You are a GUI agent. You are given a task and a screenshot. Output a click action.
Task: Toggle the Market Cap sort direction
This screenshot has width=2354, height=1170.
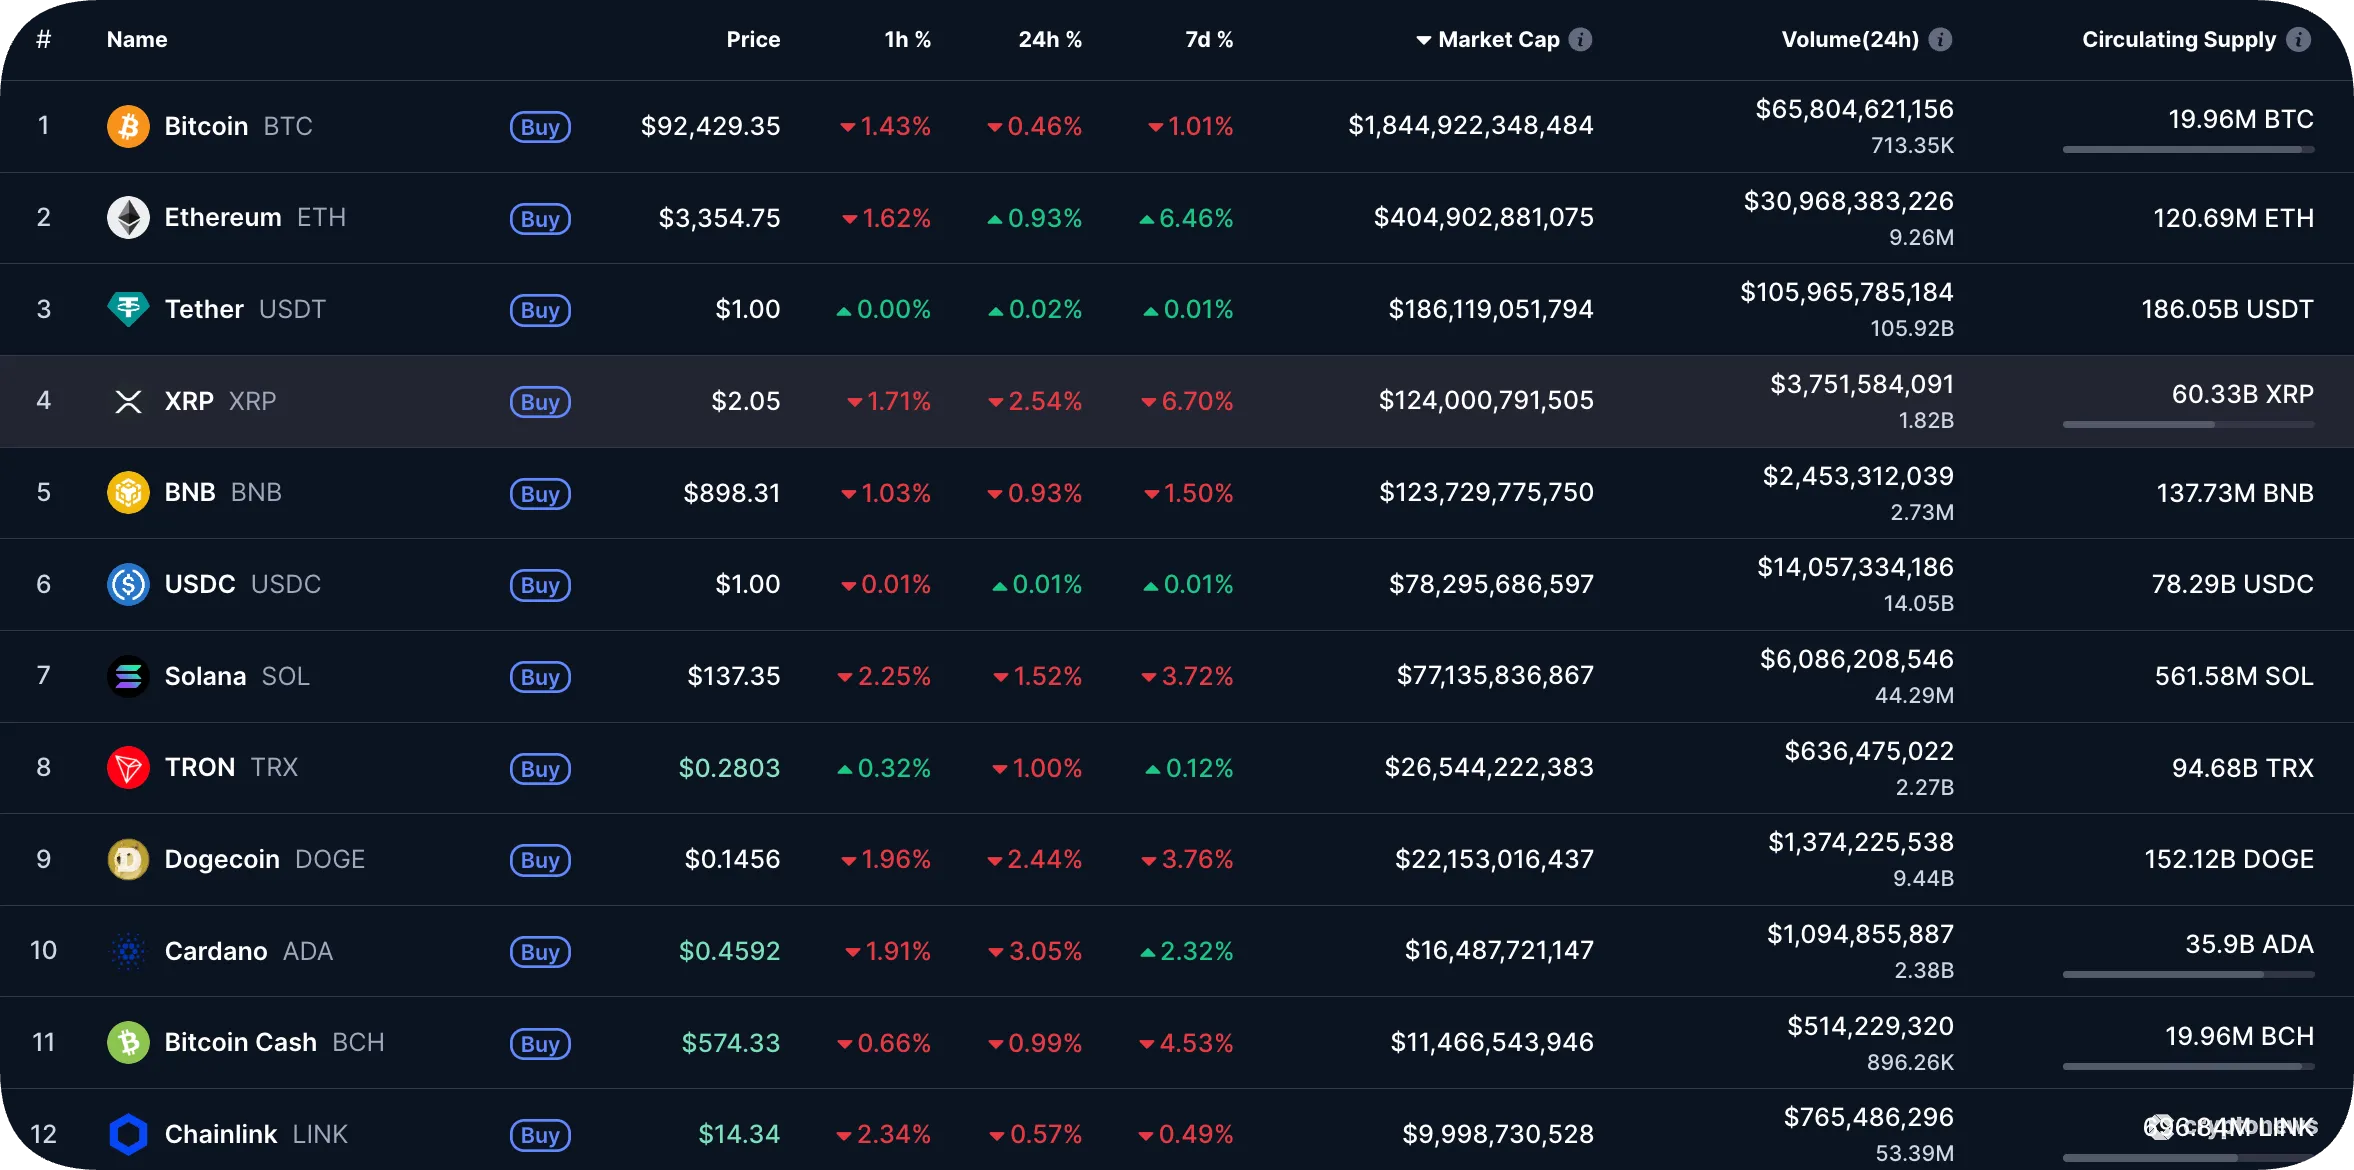(x=1423, y=39)
